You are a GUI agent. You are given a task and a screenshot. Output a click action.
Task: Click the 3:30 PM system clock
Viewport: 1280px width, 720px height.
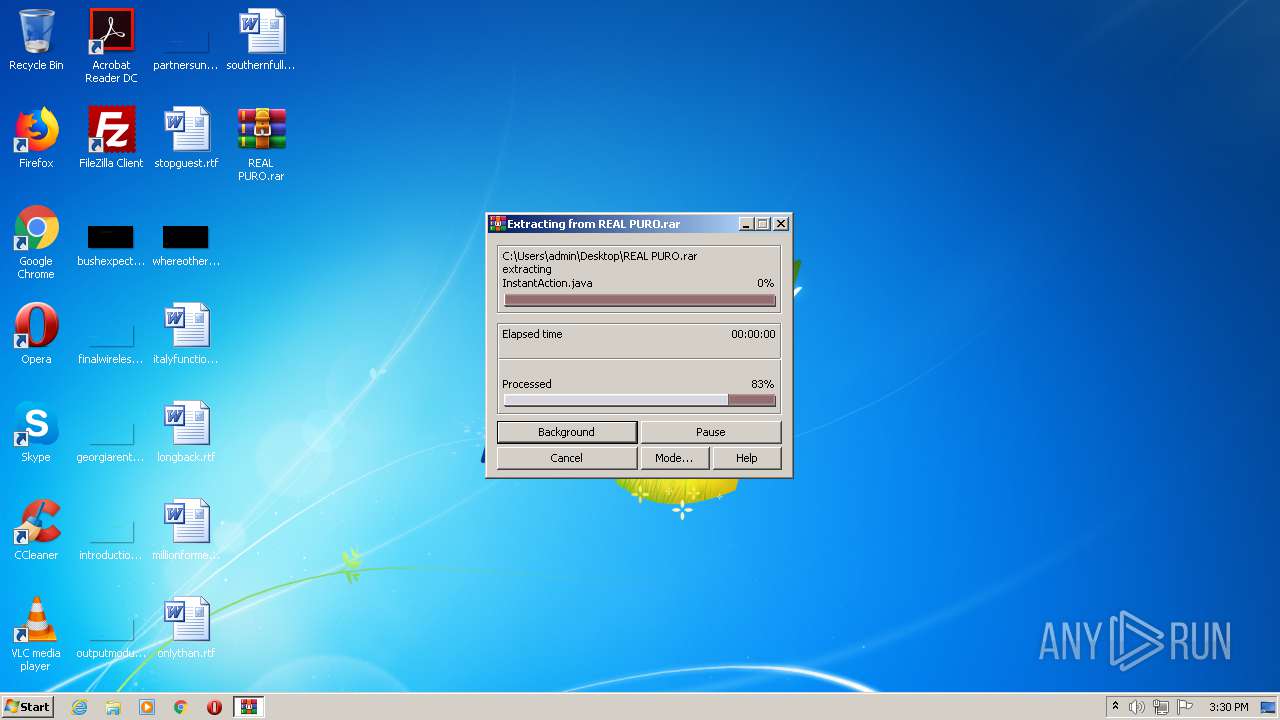(1228, 707)
